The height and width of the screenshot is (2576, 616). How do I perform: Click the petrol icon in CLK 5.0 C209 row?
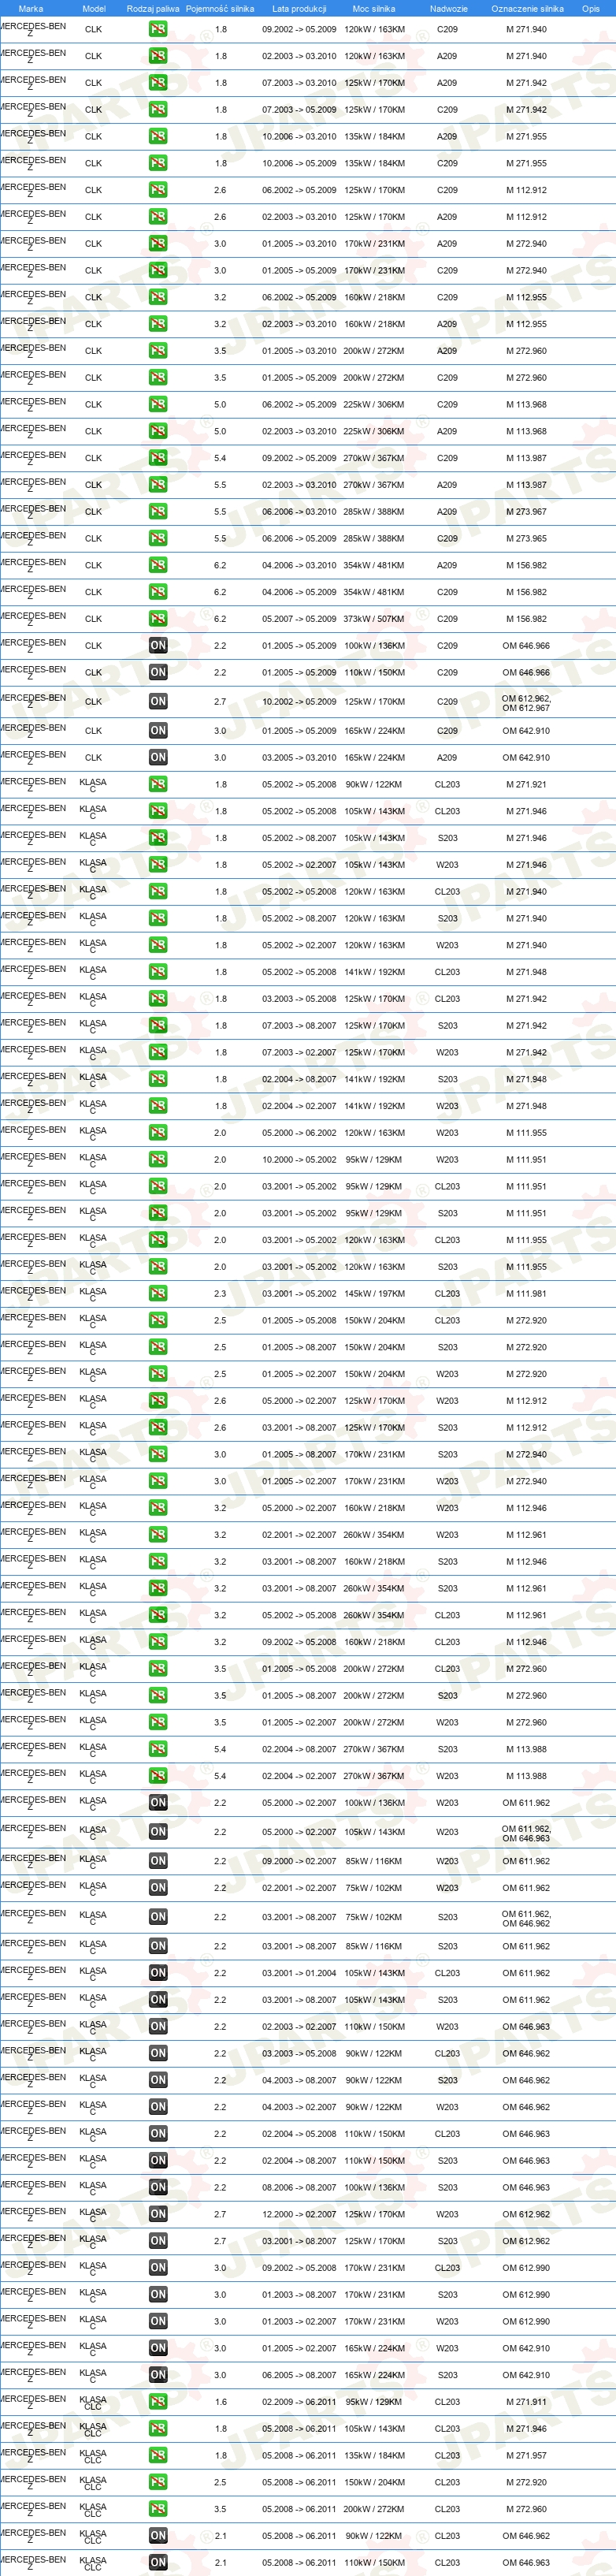[x=158, y=405]
